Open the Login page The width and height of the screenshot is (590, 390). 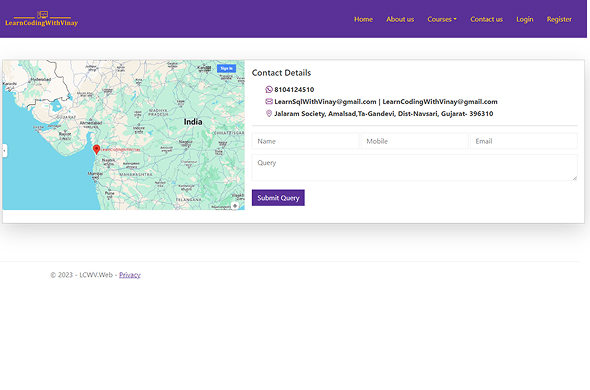[x=525, y=19]
